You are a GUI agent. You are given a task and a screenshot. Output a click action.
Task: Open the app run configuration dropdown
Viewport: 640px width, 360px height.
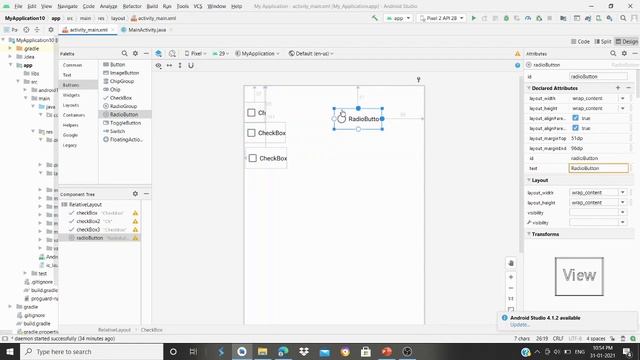click(398, 18)
